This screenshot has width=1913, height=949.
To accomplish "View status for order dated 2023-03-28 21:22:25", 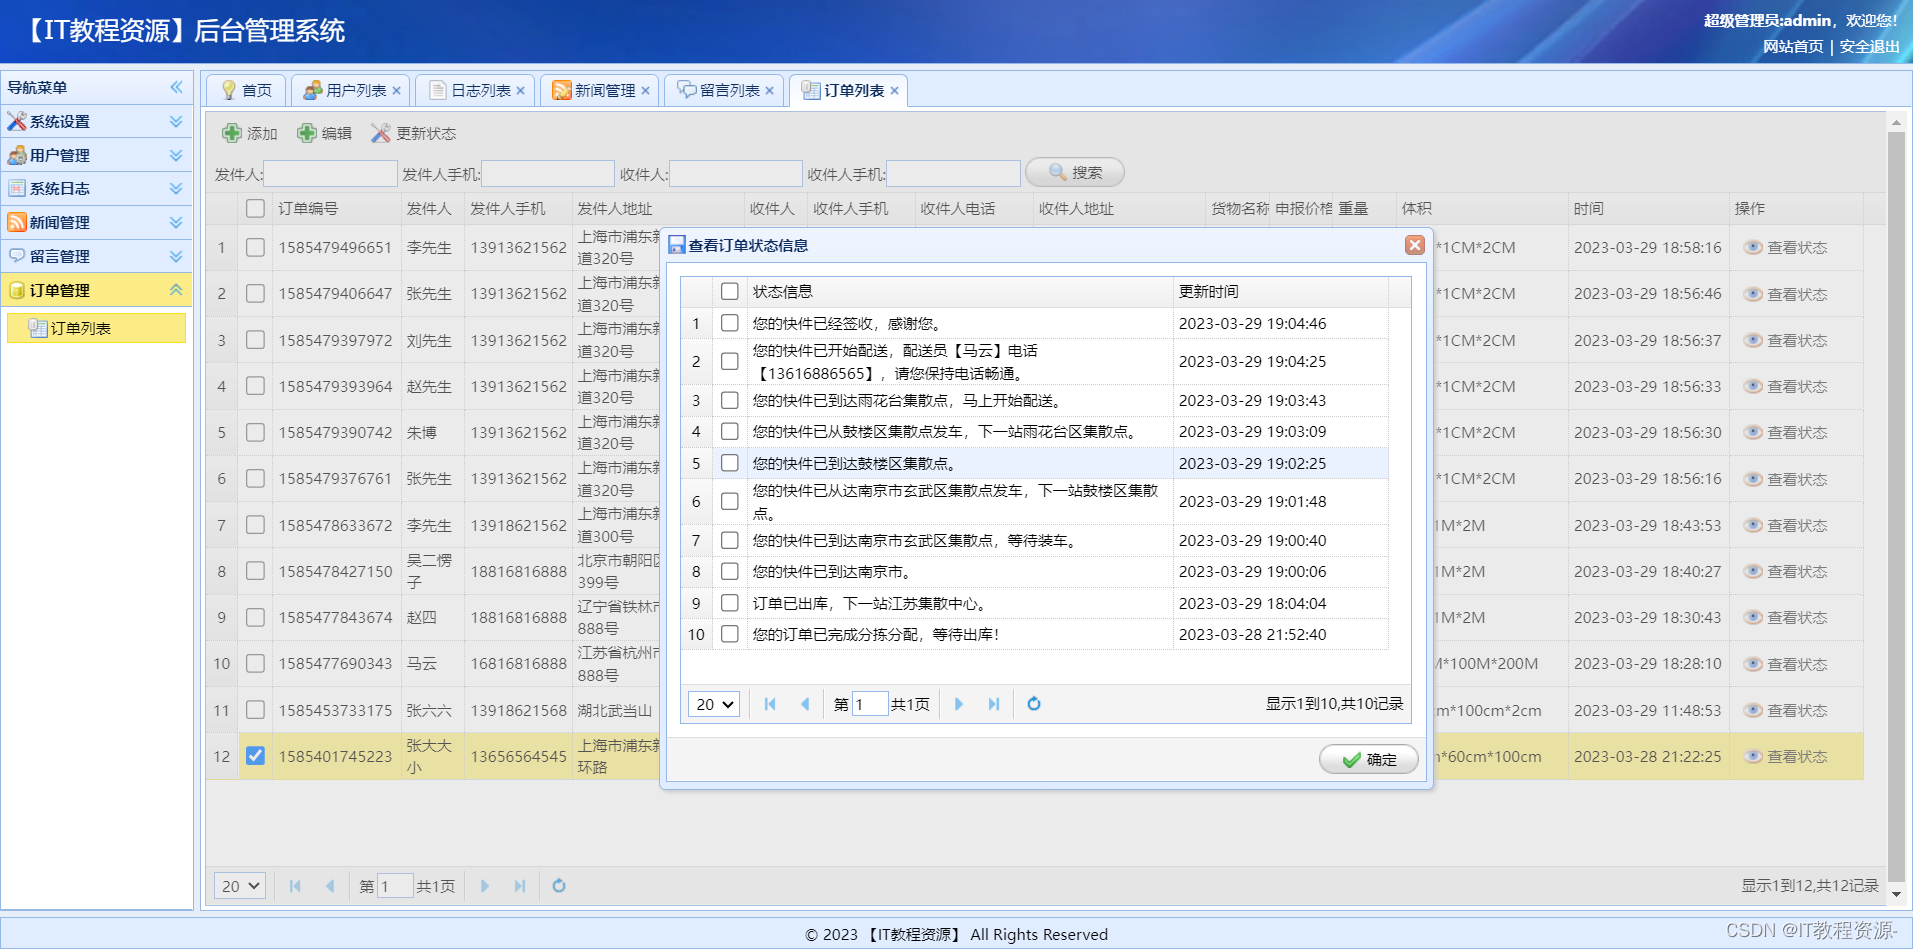I will [1786, 757].
